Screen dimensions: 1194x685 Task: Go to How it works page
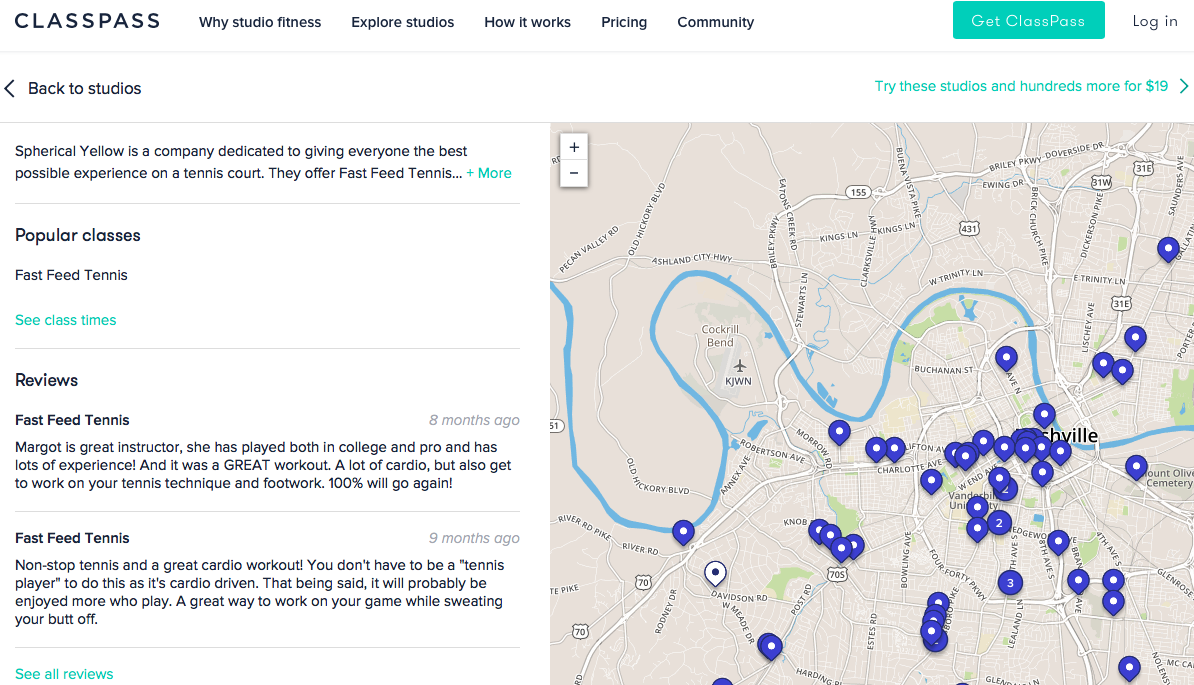pyautogui.click(x=527, y=22)
